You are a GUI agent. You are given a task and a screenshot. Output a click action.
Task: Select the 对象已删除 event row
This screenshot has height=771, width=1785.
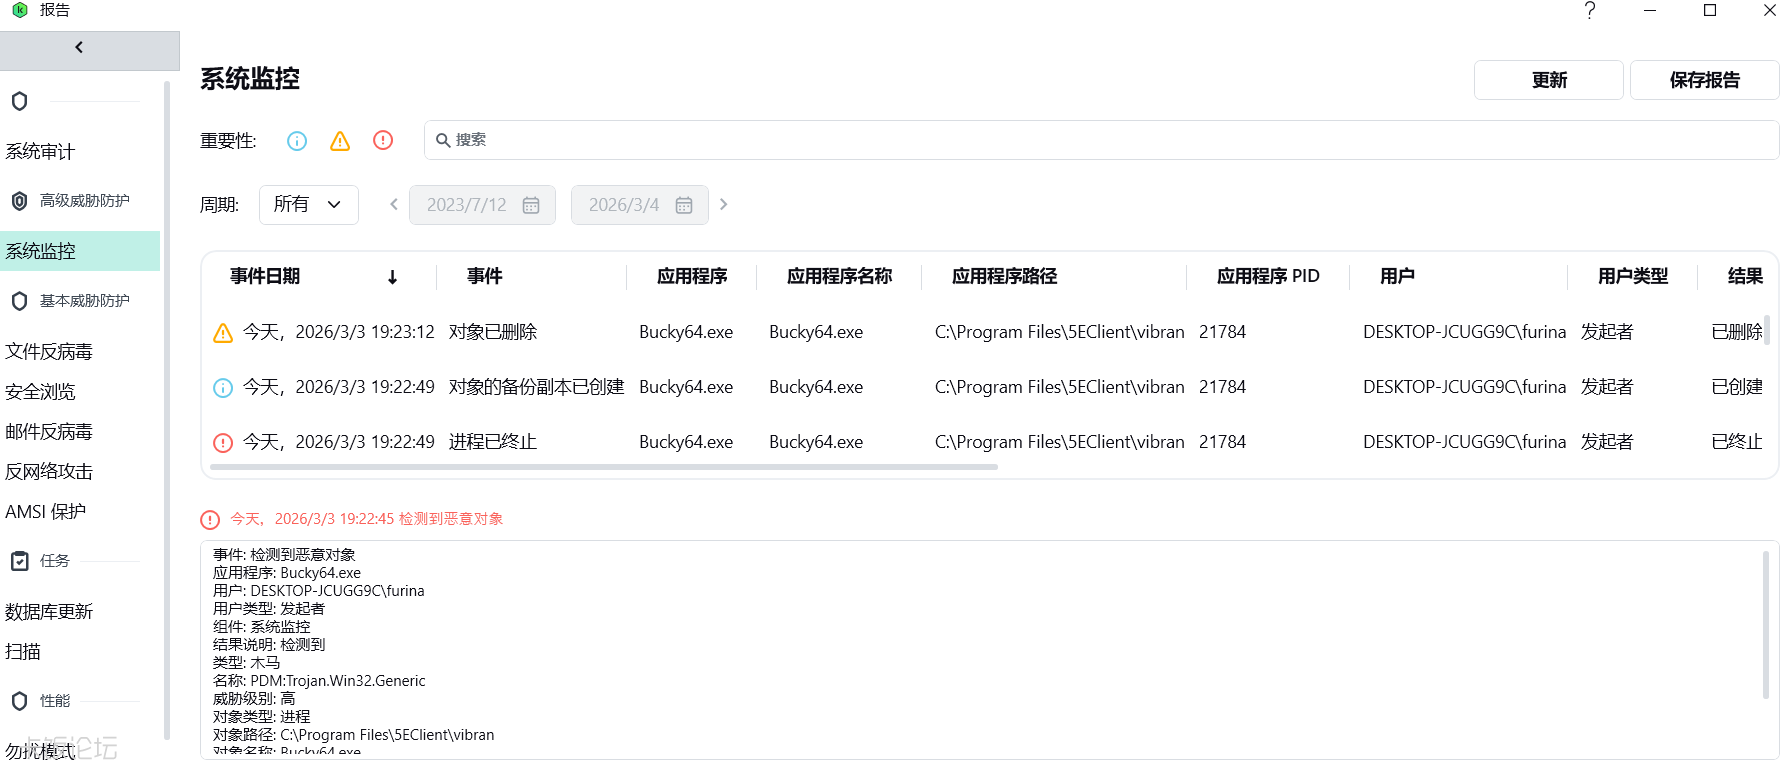pos(989,332)
